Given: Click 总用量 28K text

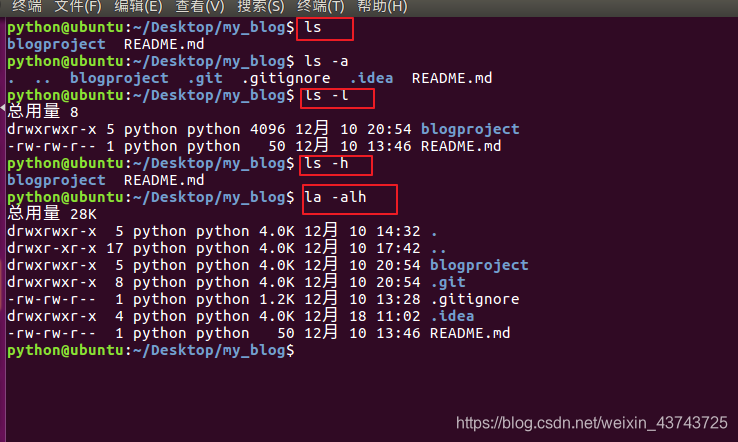Looking at the screenshot, I should pos(52,214).
